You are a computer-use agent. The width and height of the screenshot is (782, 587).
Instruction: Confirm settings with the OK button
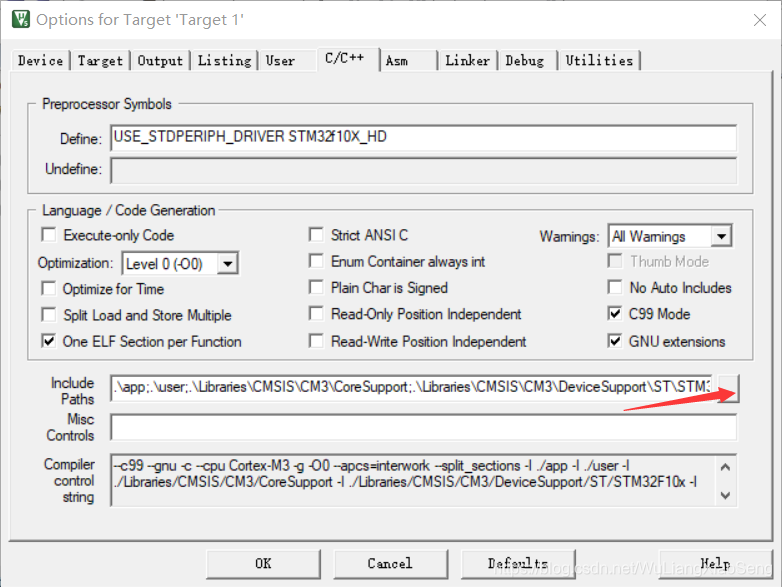tap(263, 564)
